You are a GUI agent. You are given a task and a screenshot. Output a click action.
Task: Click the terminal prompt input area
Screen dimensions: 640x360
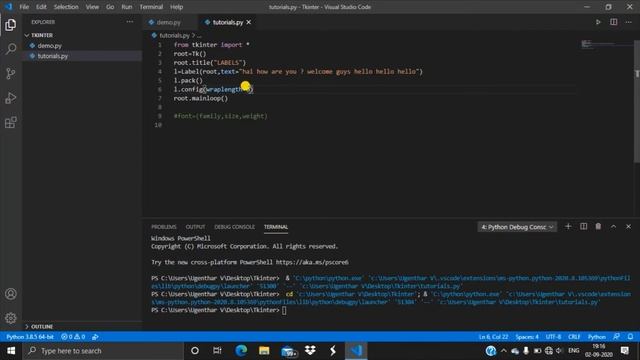[x=284, y=310]
